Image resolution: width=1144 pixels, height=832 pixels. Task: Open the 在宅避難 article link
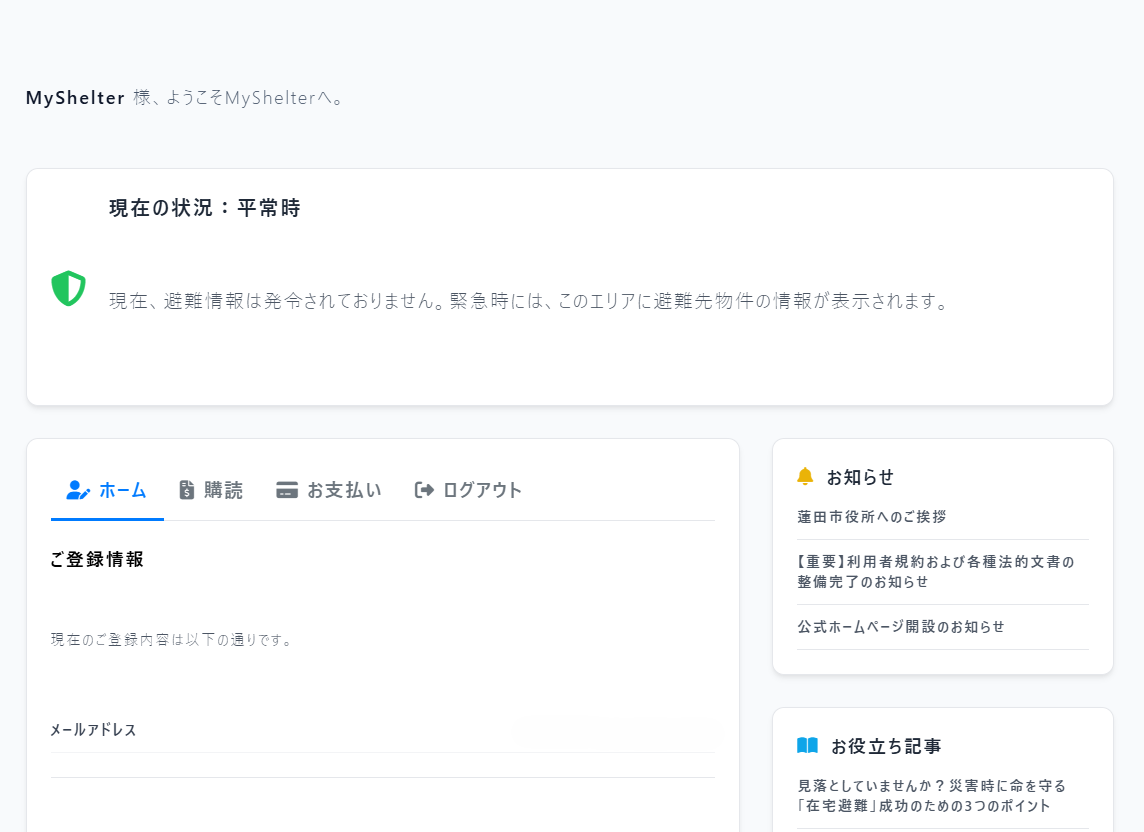click(x=932, y=796)
